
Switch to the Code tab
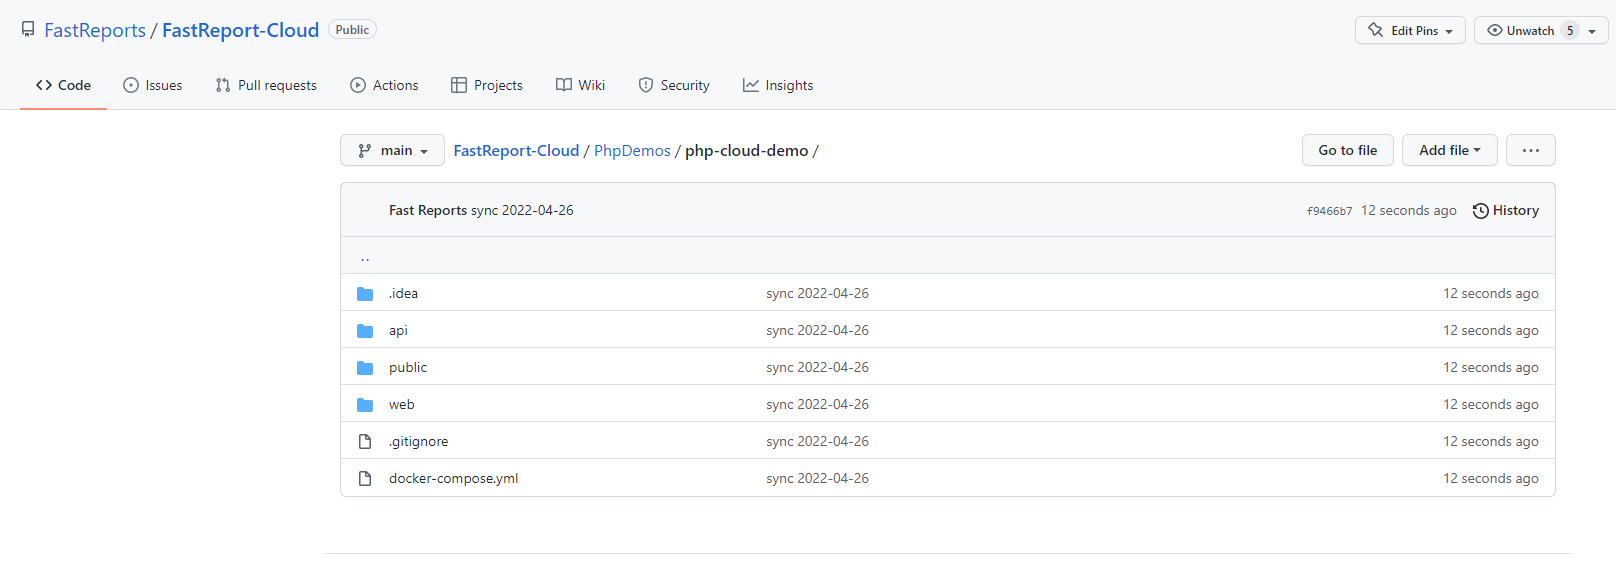(63, 85)
